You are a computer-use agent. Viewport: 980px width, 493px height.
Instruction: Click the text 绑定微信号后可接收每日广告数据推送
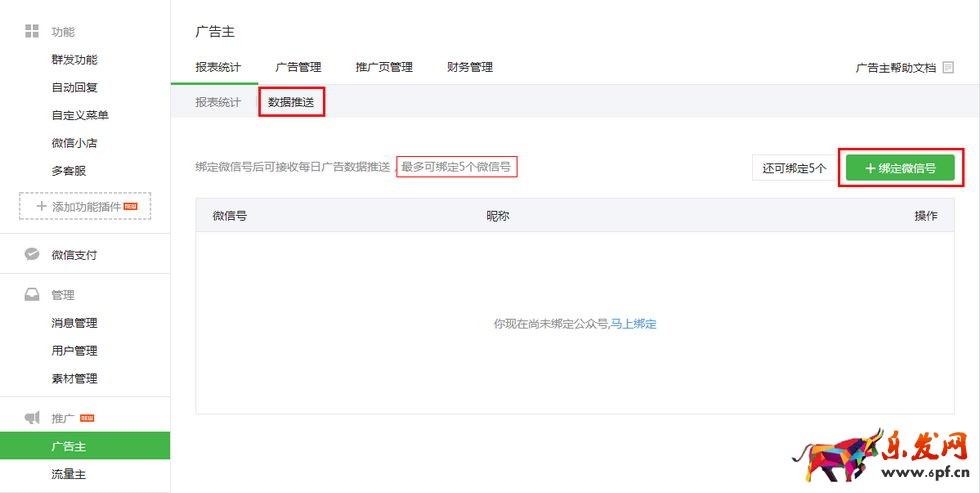292,167
